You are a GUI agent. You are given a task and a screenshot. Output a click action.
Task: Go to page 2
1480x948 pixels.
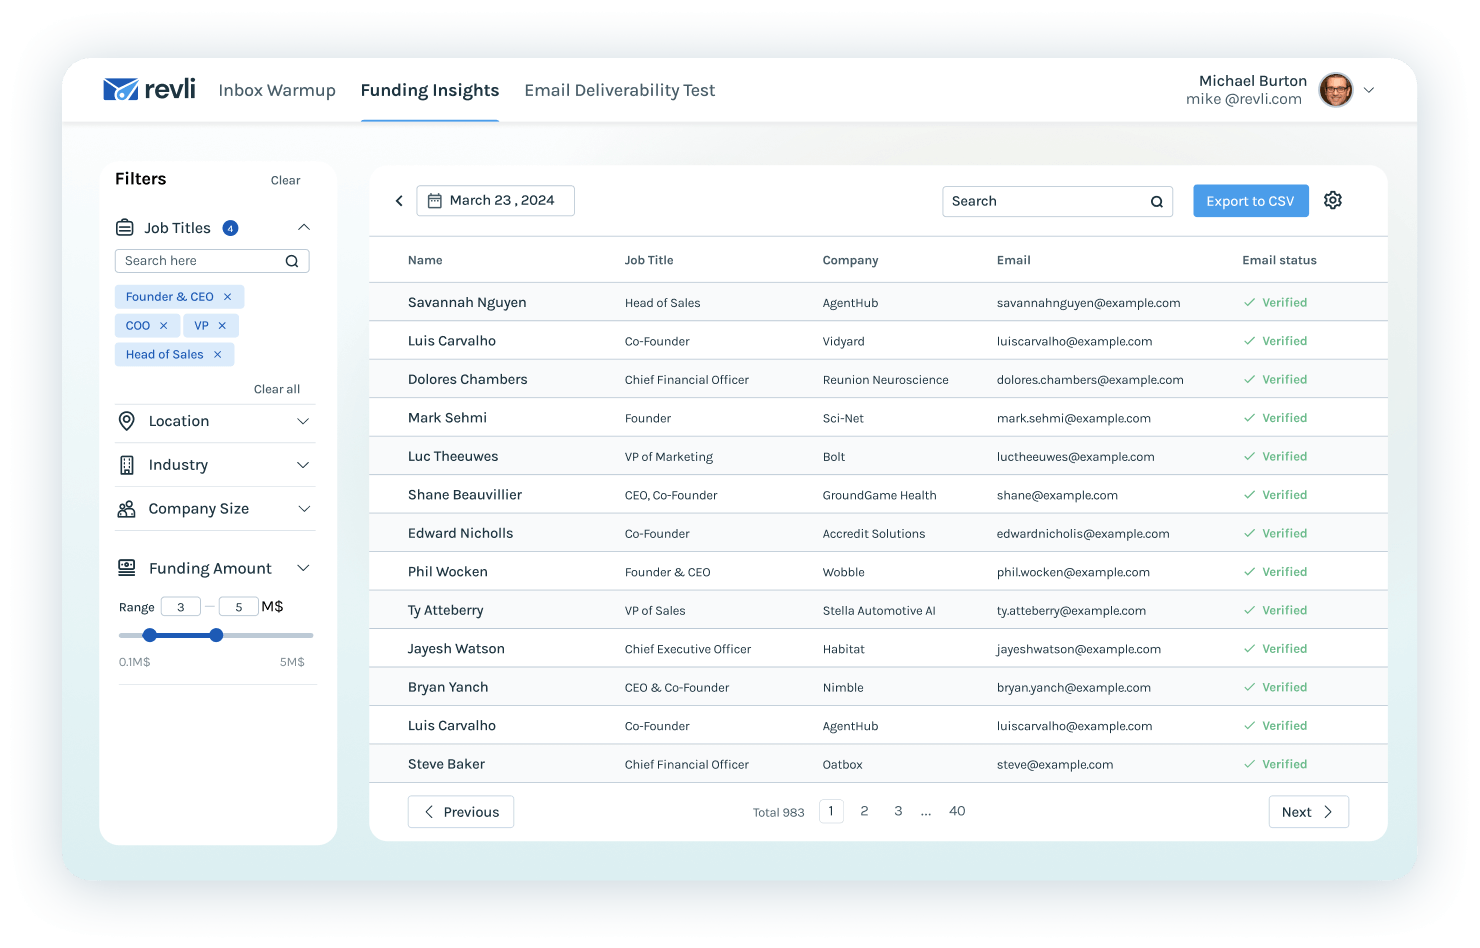864,811
